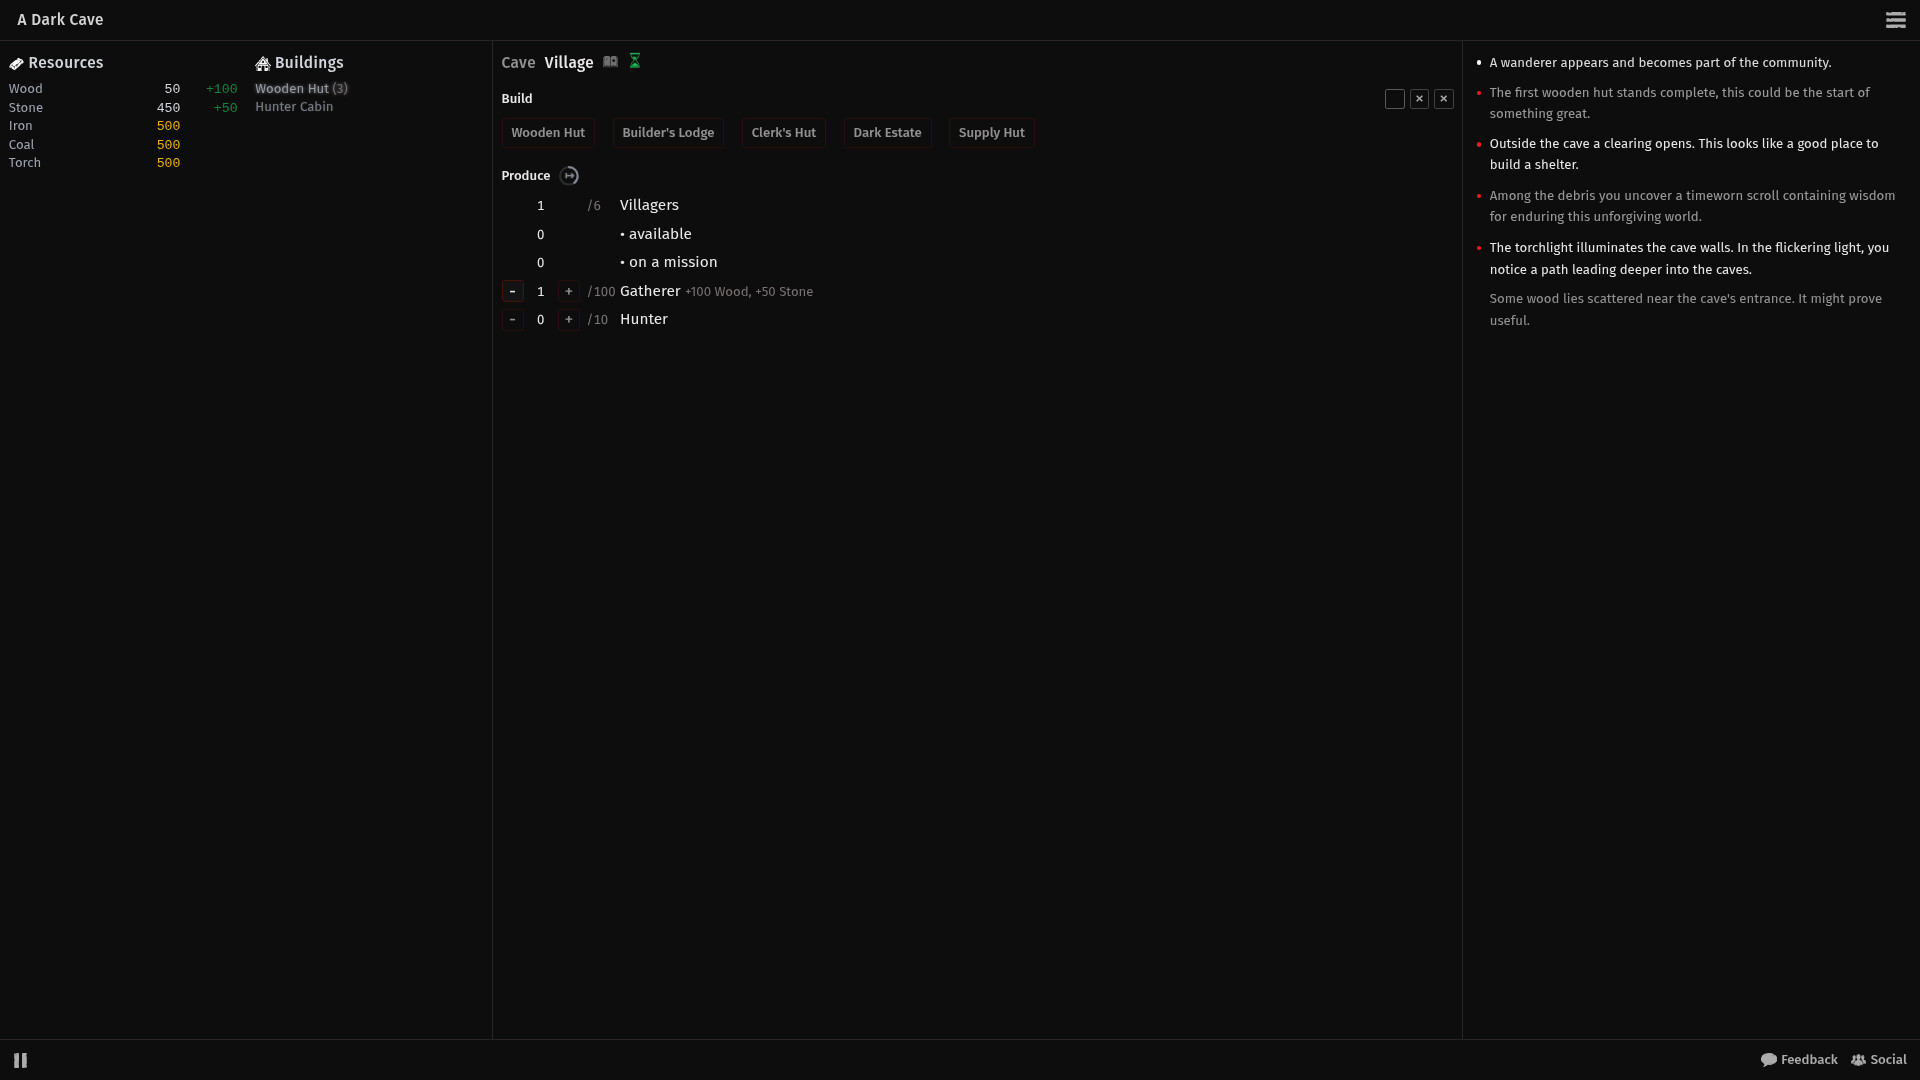Click the first wooden hut log message
Viewport: 1920px width, 1080px height.
pyautogui.click(x=1679, y=103)
